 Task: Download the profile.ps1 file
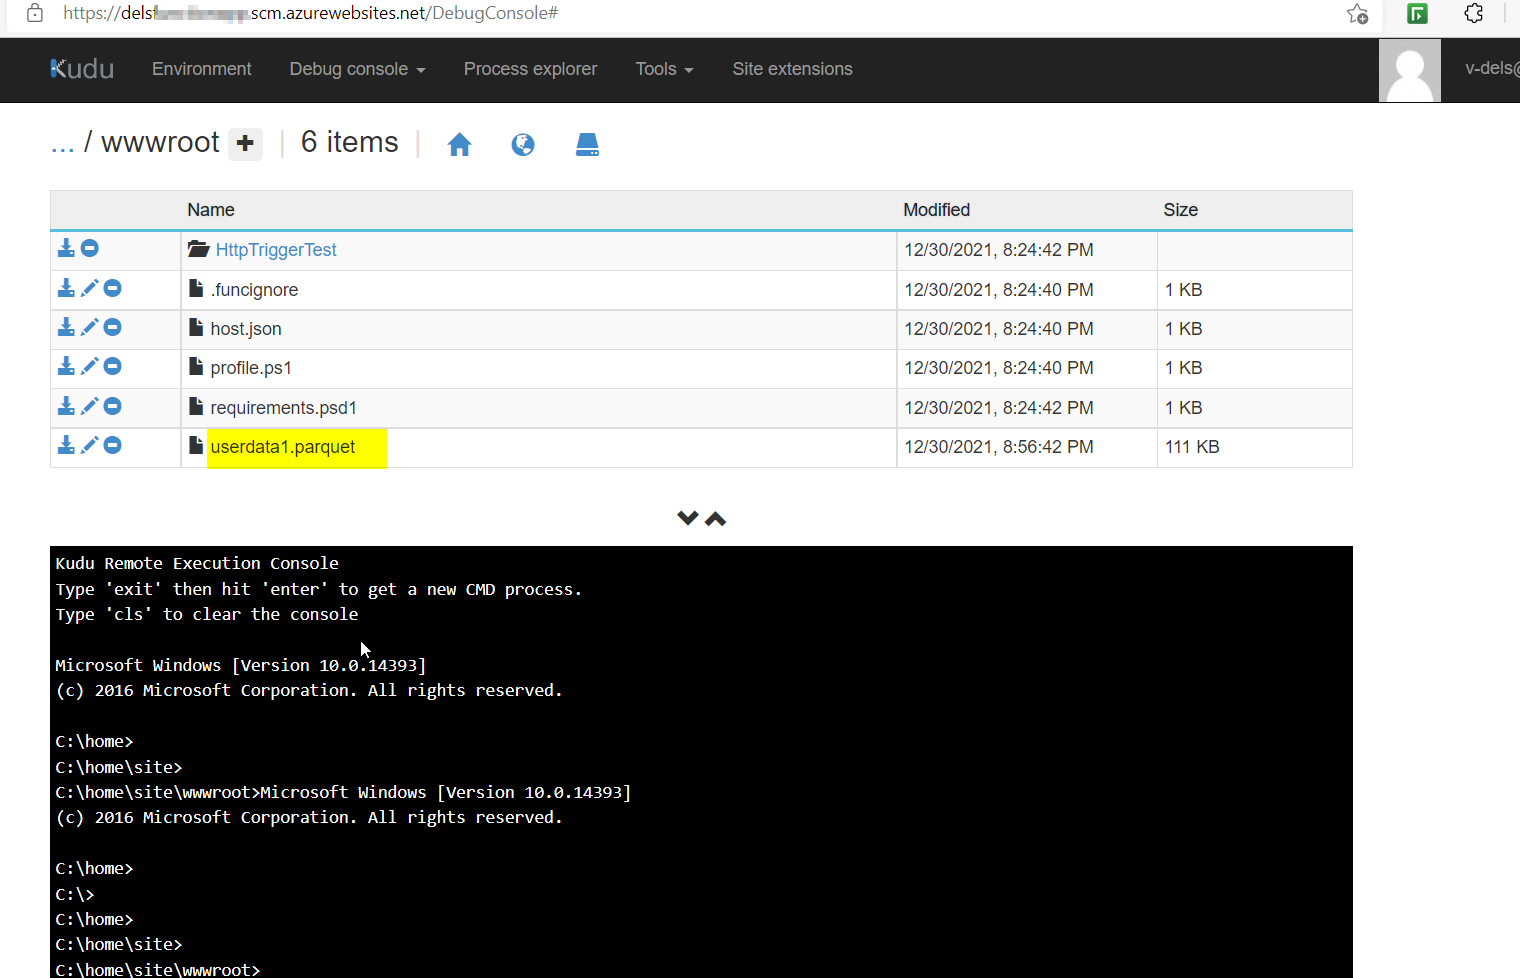click(x=66, y=366)
